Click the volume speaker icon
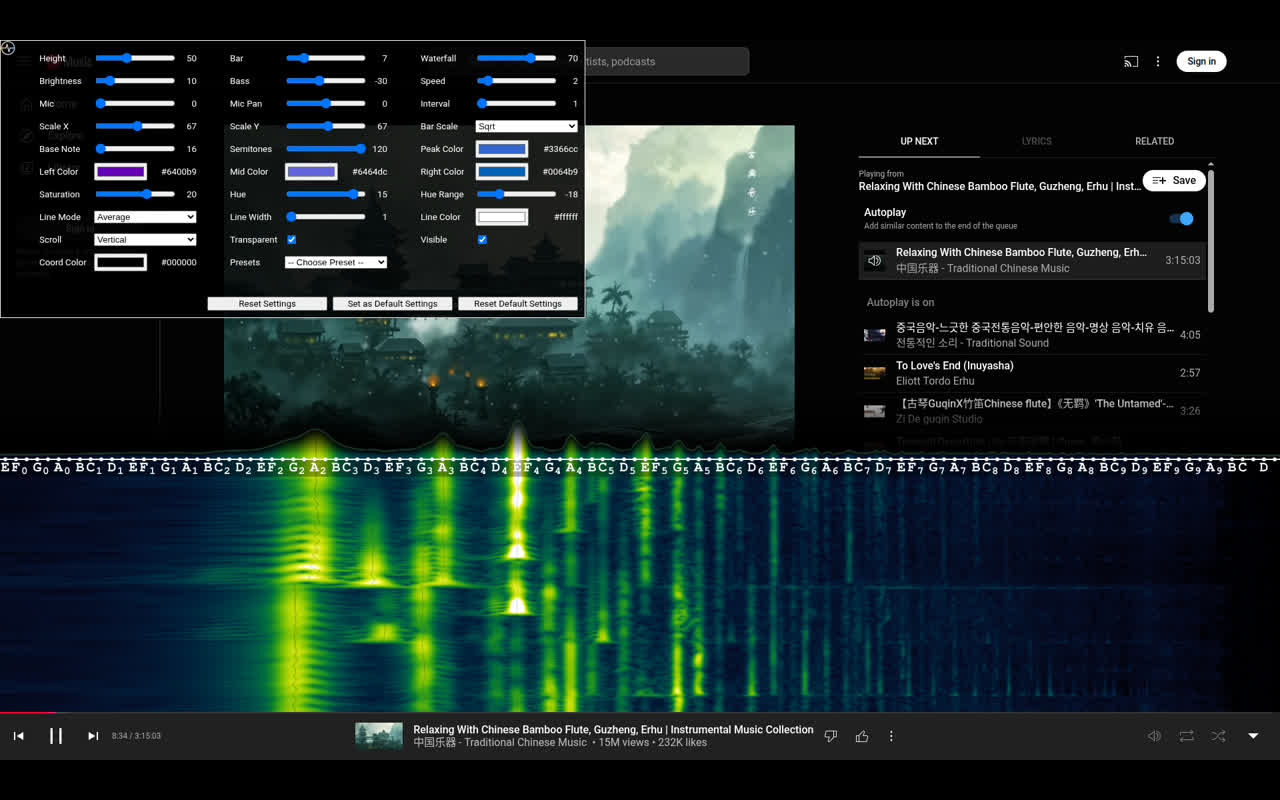 click(1154, 736)
